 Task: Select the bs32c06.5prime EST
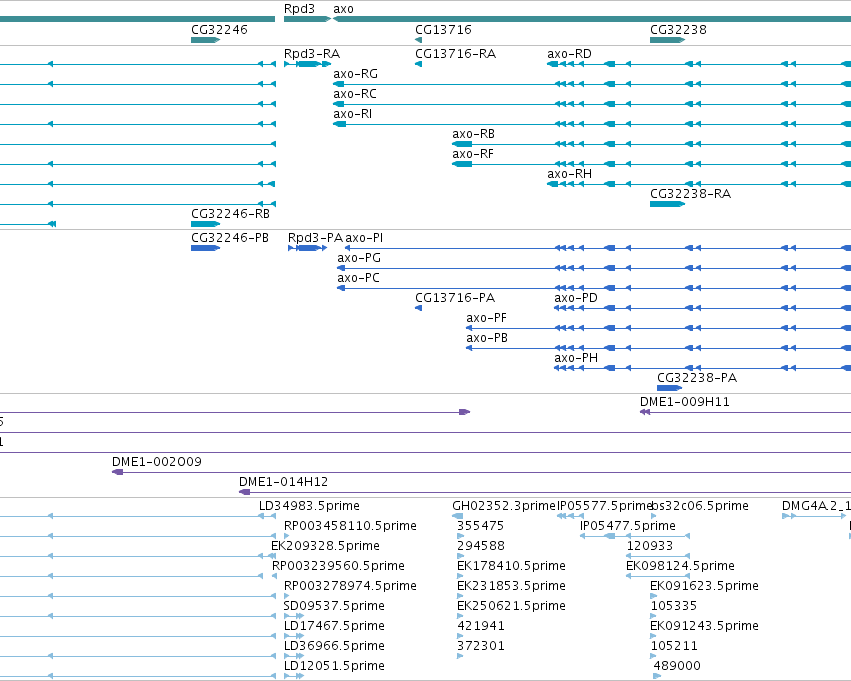700,506
